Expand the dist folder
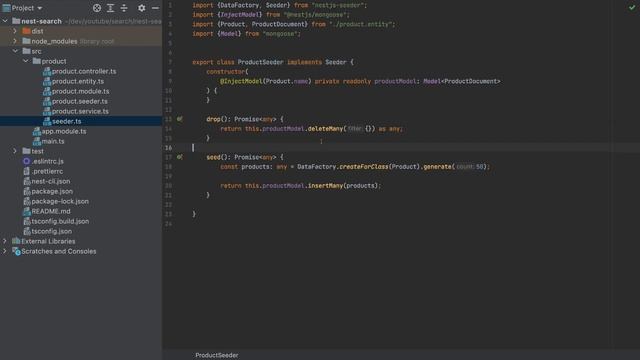 click(x=15, y=31)
